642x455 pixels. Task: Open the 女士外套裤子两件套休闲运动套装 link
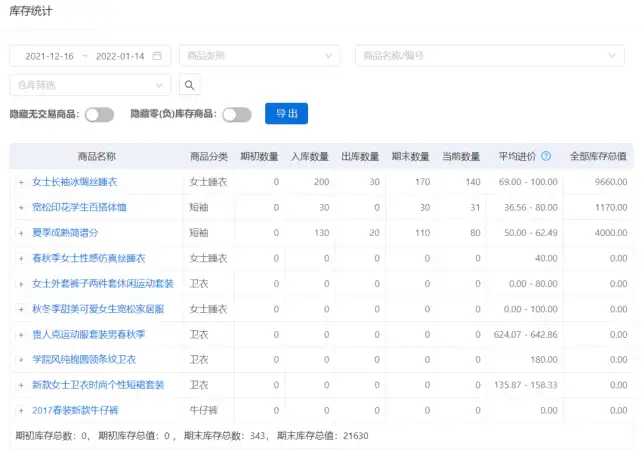click(x=103, y=283)
